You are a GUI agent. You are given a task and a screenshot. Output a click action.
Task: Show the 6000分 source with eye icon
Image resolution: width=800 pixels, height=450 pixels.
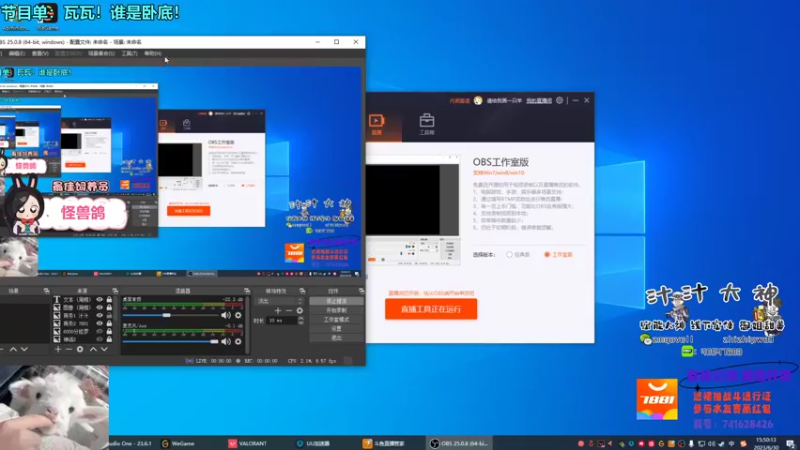click(x=99, y=331)
